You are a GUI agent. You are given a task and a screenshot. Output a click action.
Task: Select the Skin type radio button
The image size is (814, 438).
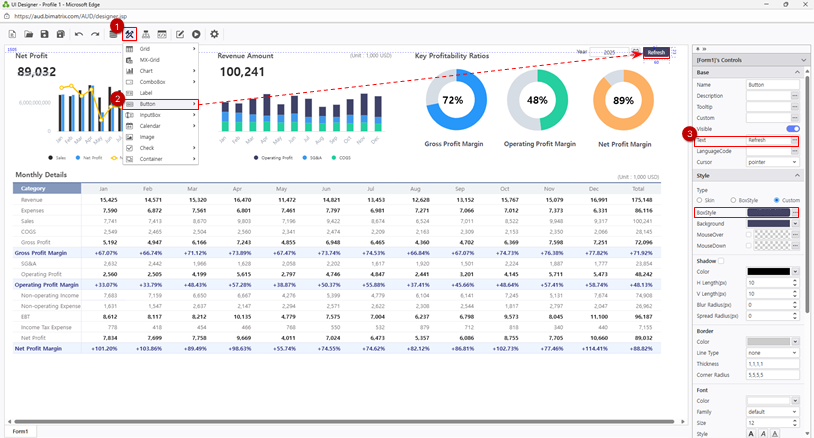point(701,200)
